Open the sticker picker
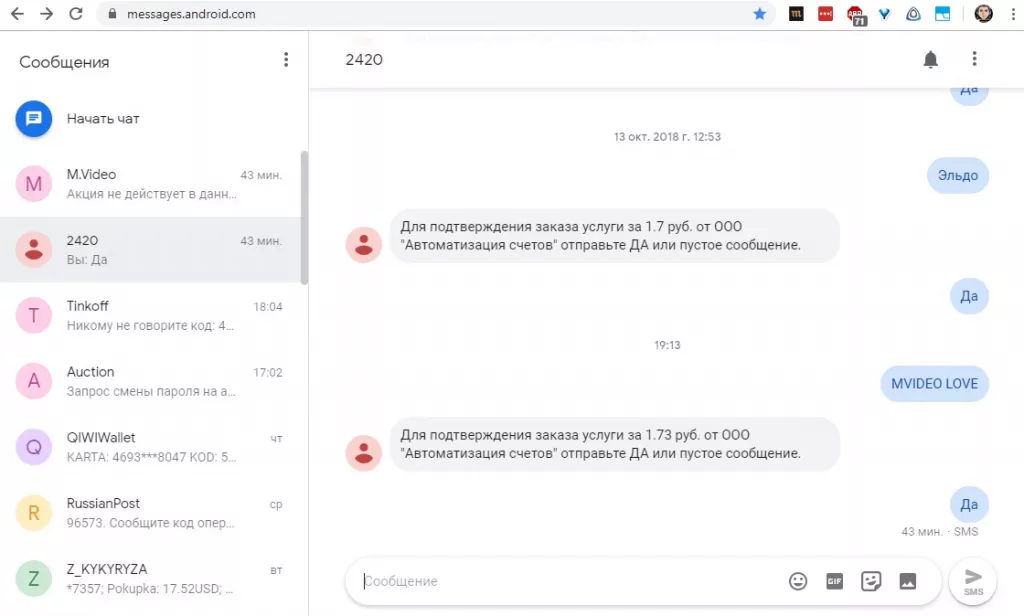 tap(871, 581)
